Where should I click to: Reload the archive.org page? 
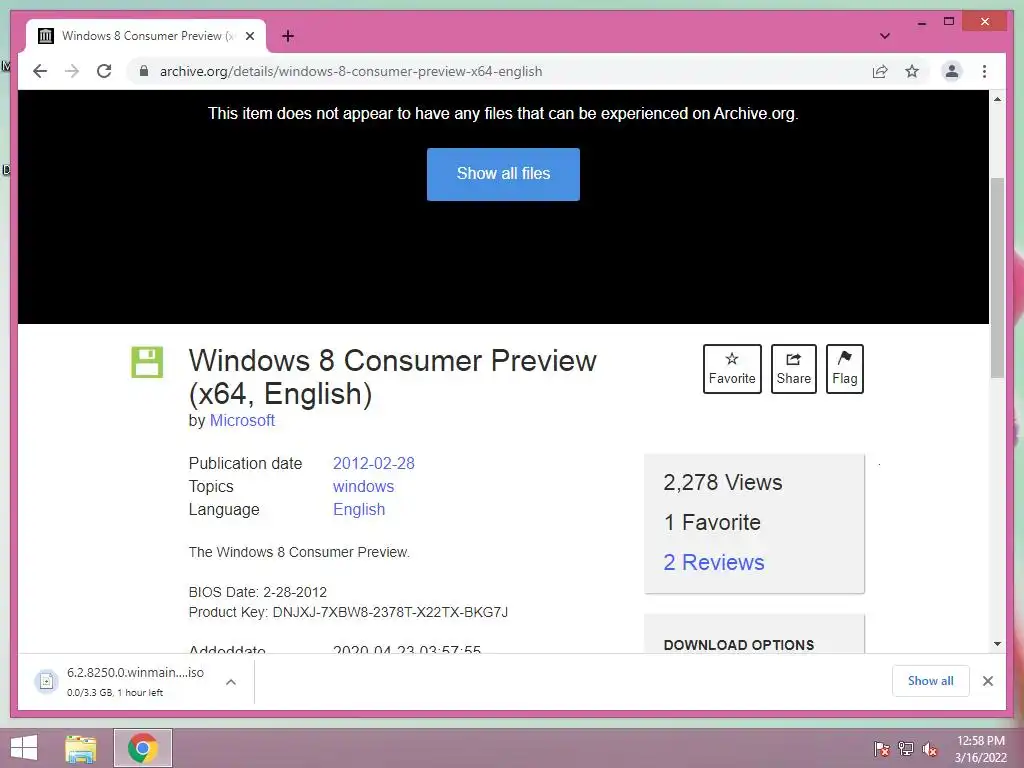[104, 71]
